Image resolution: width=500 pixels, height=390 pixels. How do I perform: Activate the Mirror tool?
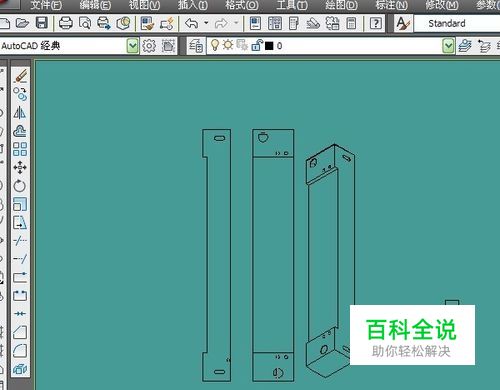(20, 113)
